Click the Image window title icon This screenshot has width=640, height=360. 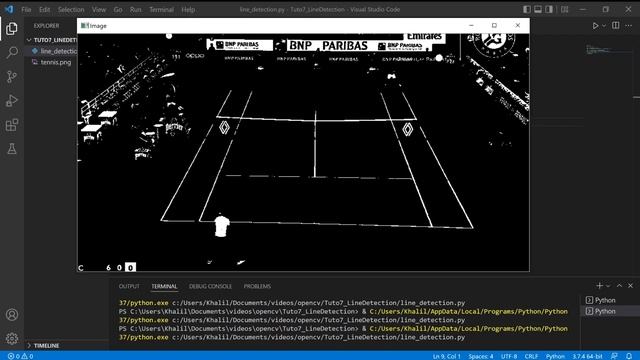(x=84, y=25)
